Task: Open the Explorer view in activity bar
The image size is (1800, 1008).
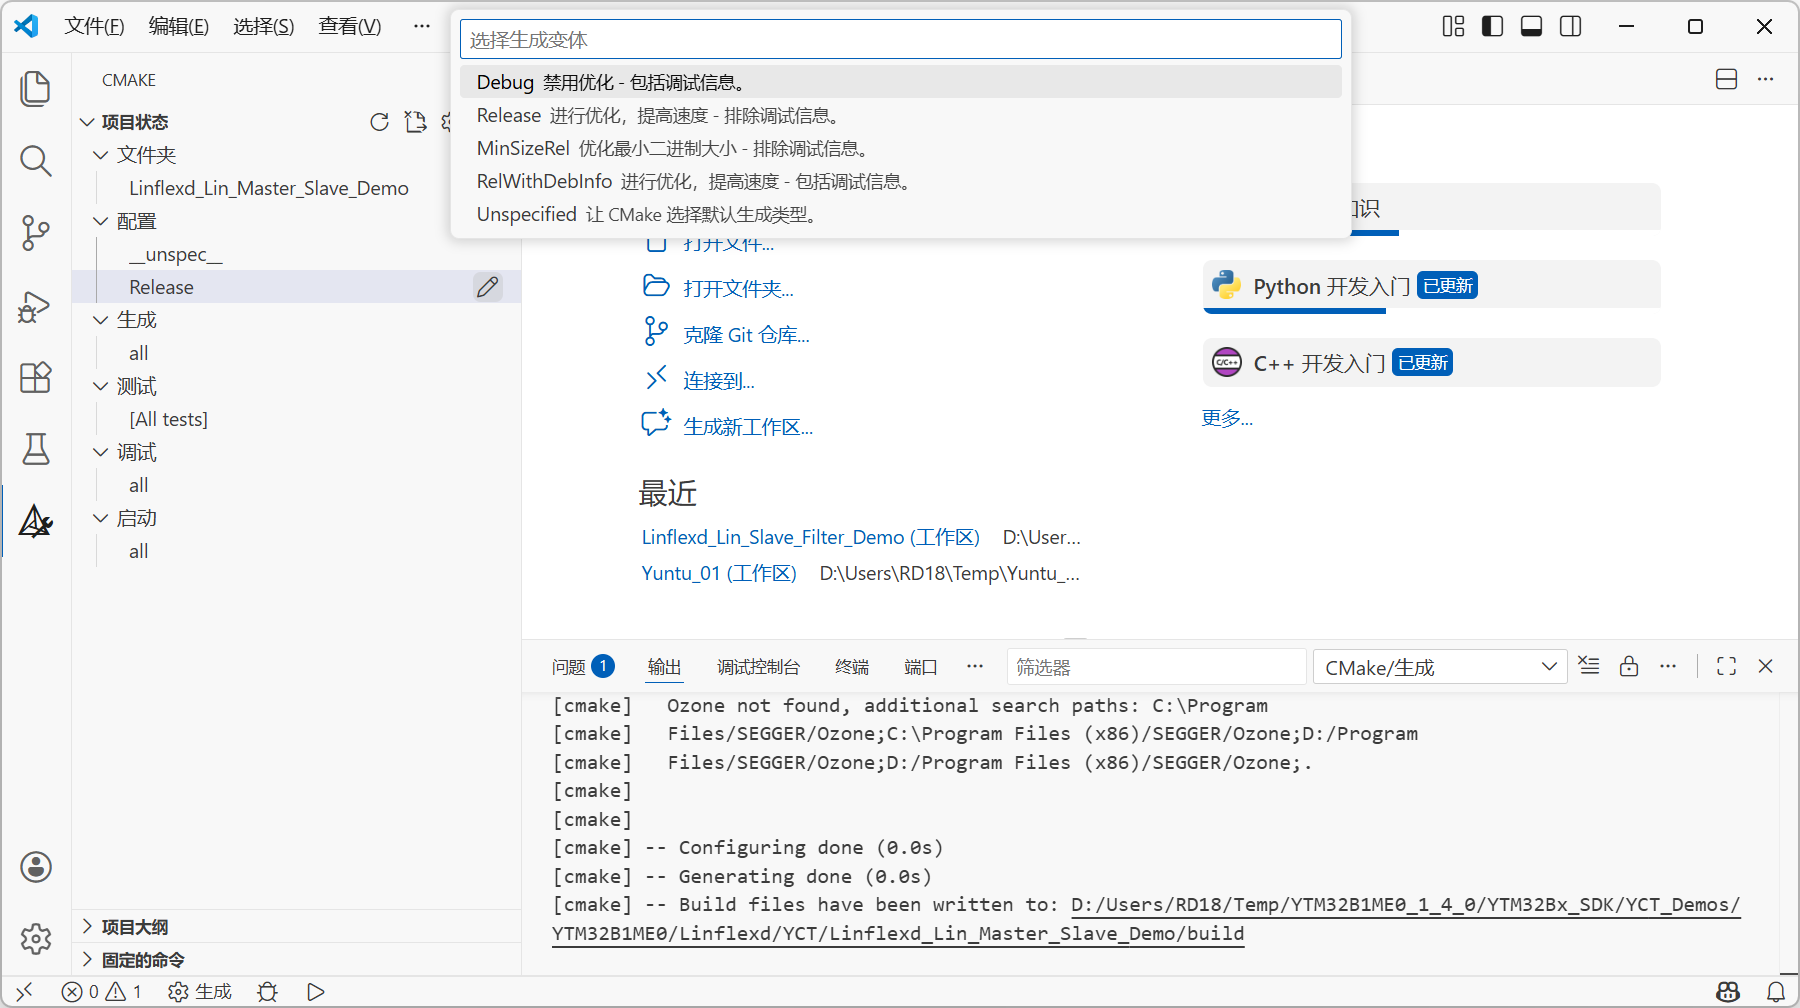Action: pos(36,88)
